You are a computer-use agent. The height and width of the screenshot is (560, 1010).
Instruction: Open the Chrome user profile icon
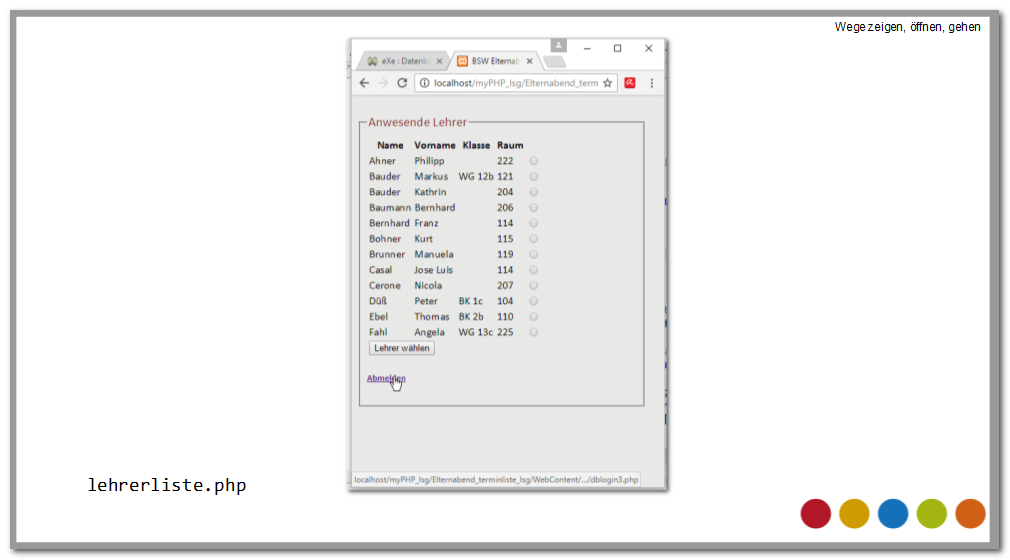pyautogui.click(x=558, y=46)
